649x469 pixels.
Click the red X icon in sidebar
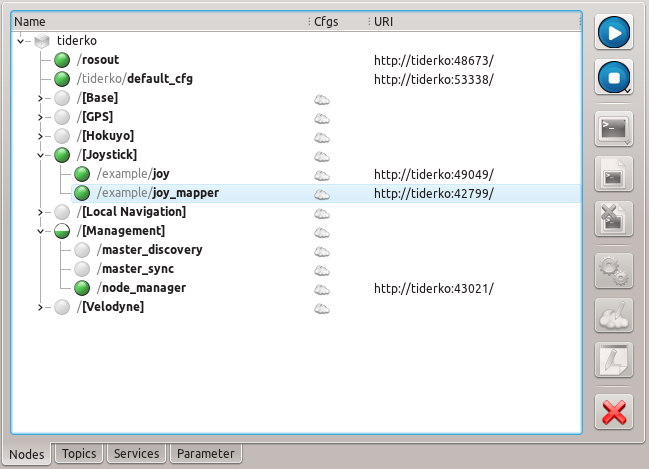pos(613,411)
